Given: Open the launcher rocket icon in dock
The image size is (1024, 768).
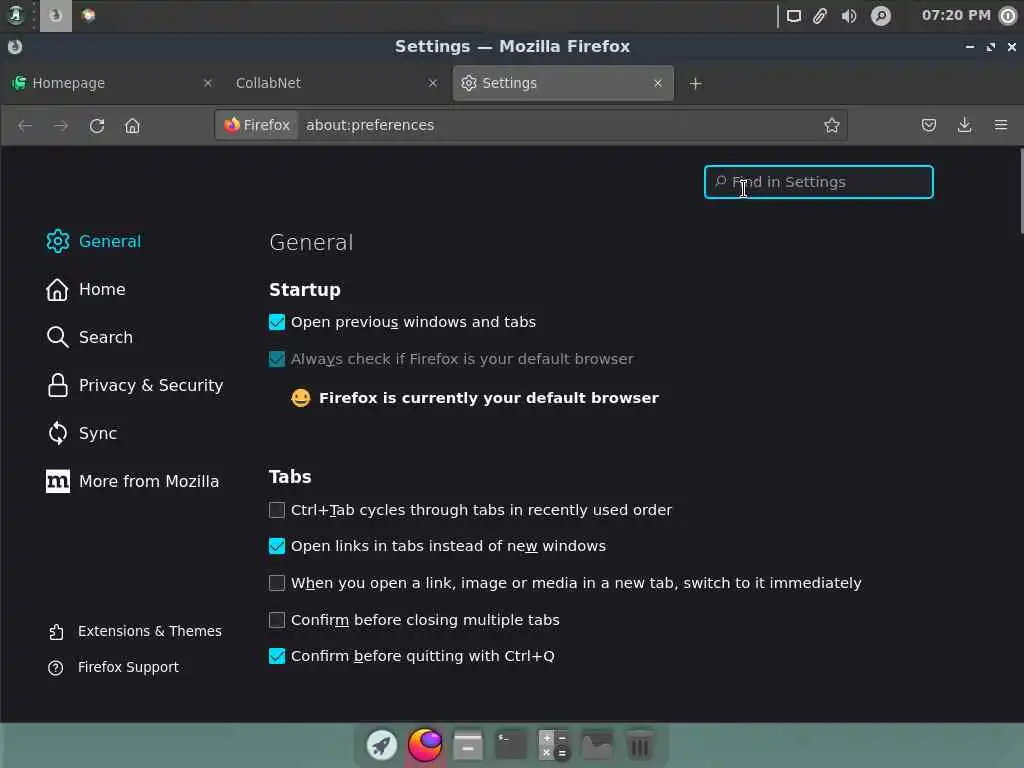Looking at the screenshot, I should 381,745.
